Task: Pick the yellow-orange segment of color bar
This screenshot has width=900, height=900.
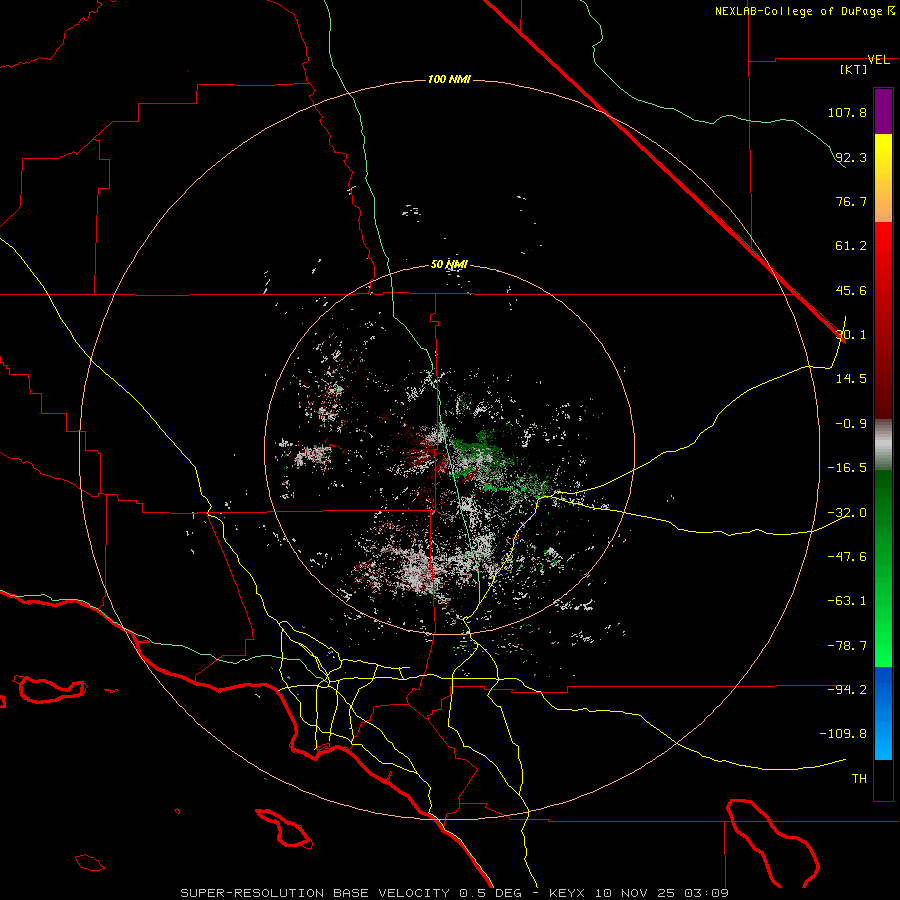Action: coord(883,178)
